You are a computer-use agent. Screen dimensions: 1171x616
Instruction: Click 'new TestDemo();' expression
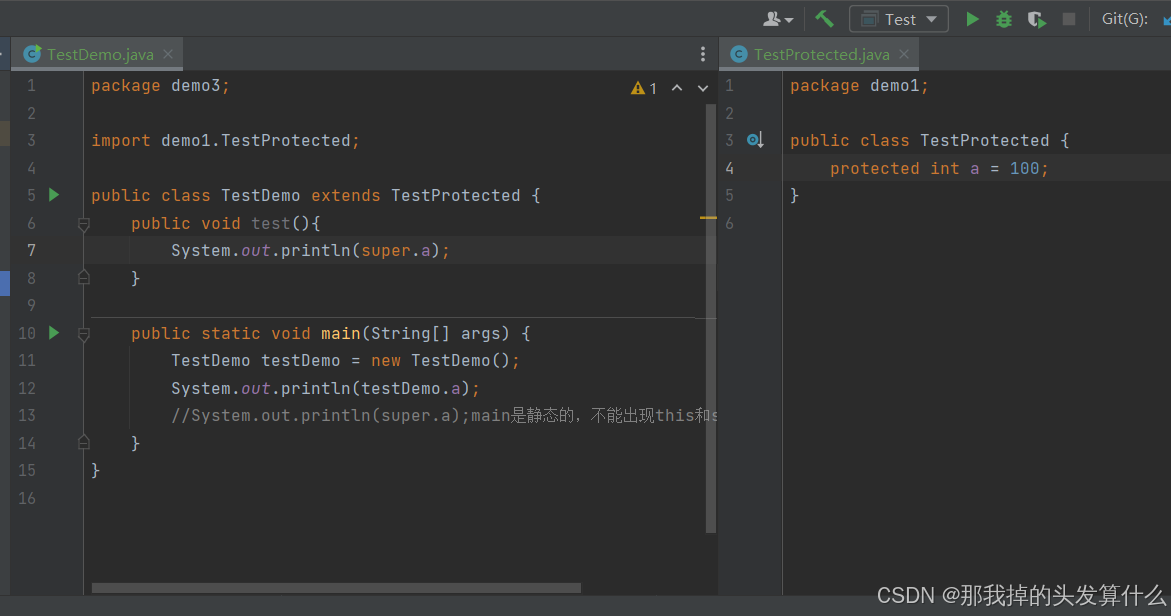445,361
